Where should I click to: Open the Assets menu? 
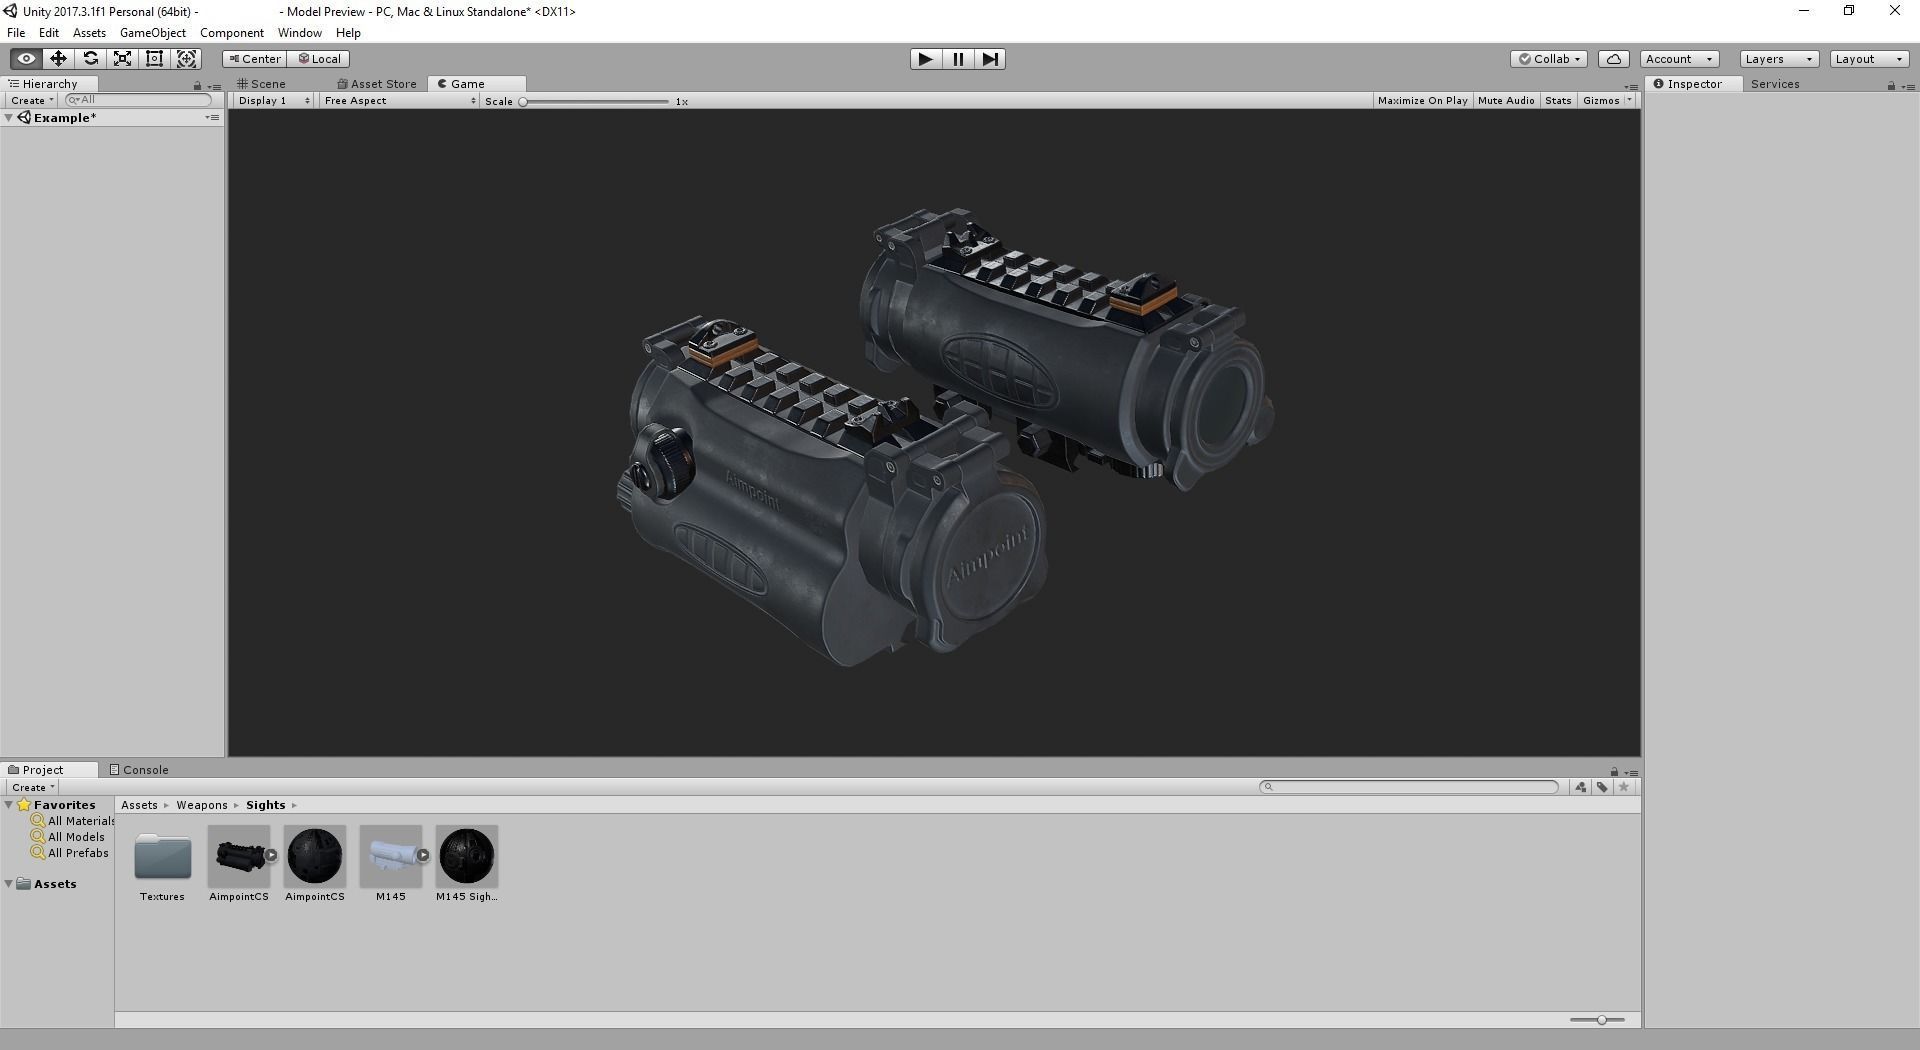coord(89,33)
